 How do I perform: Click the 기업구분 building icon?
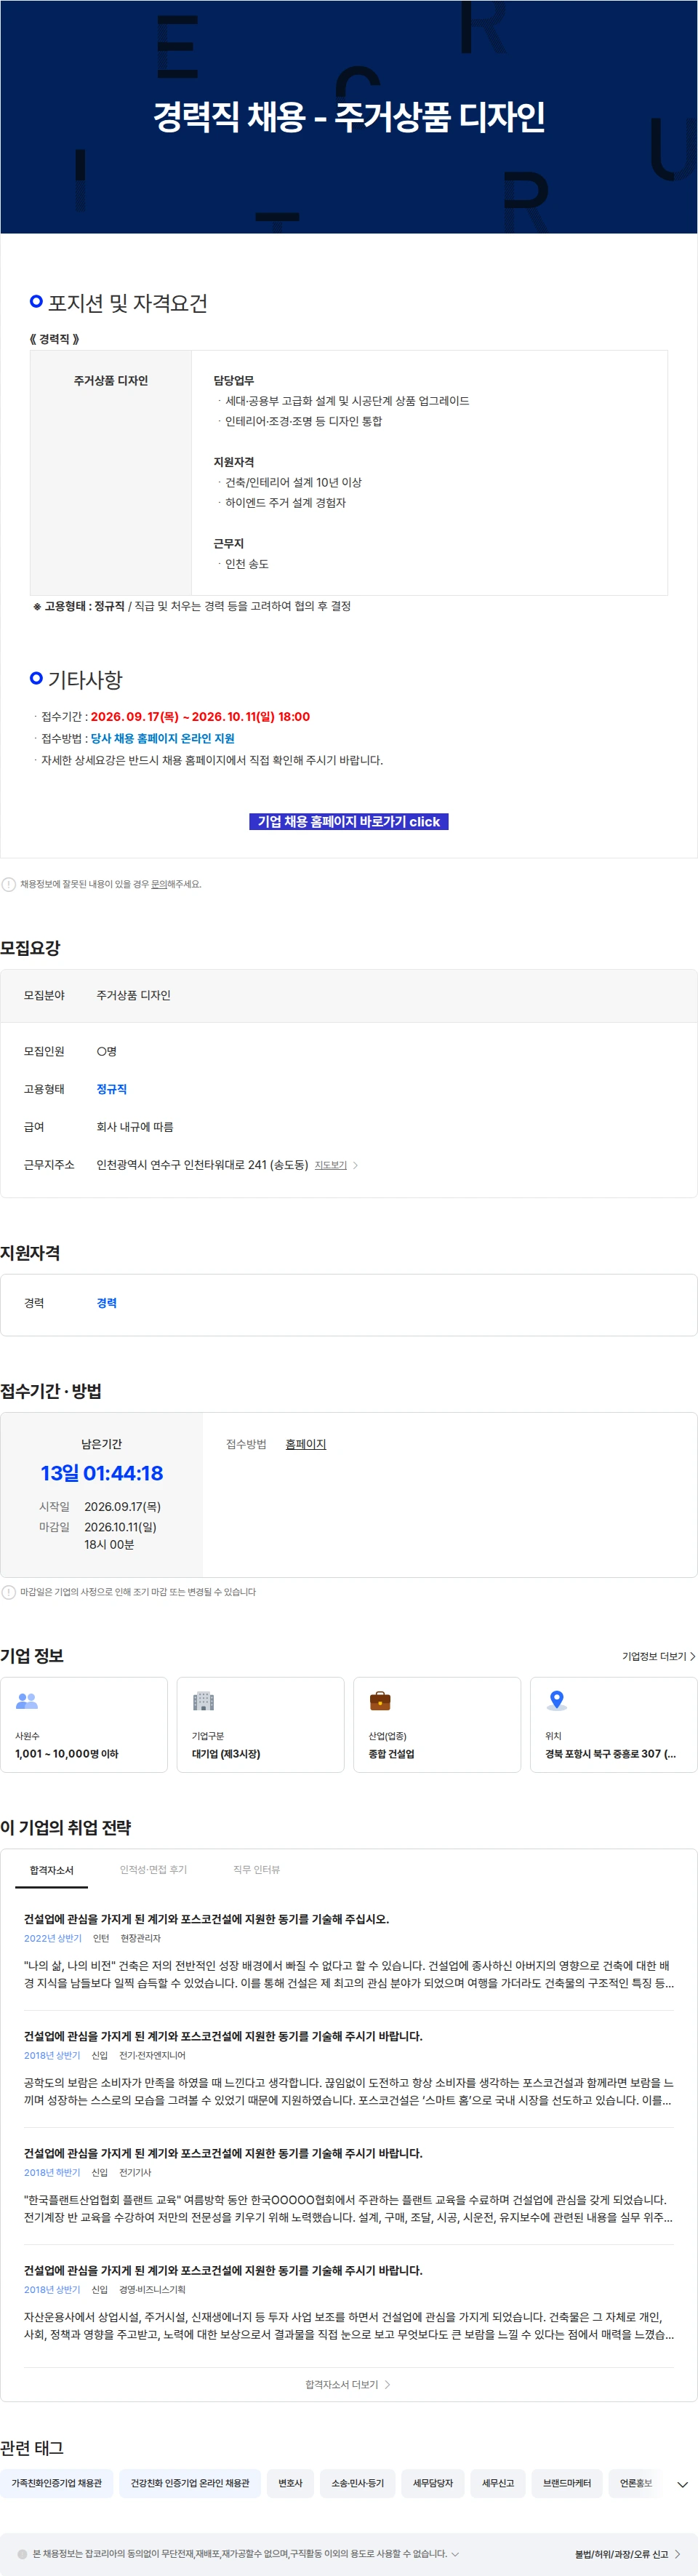pos(203,1700)
